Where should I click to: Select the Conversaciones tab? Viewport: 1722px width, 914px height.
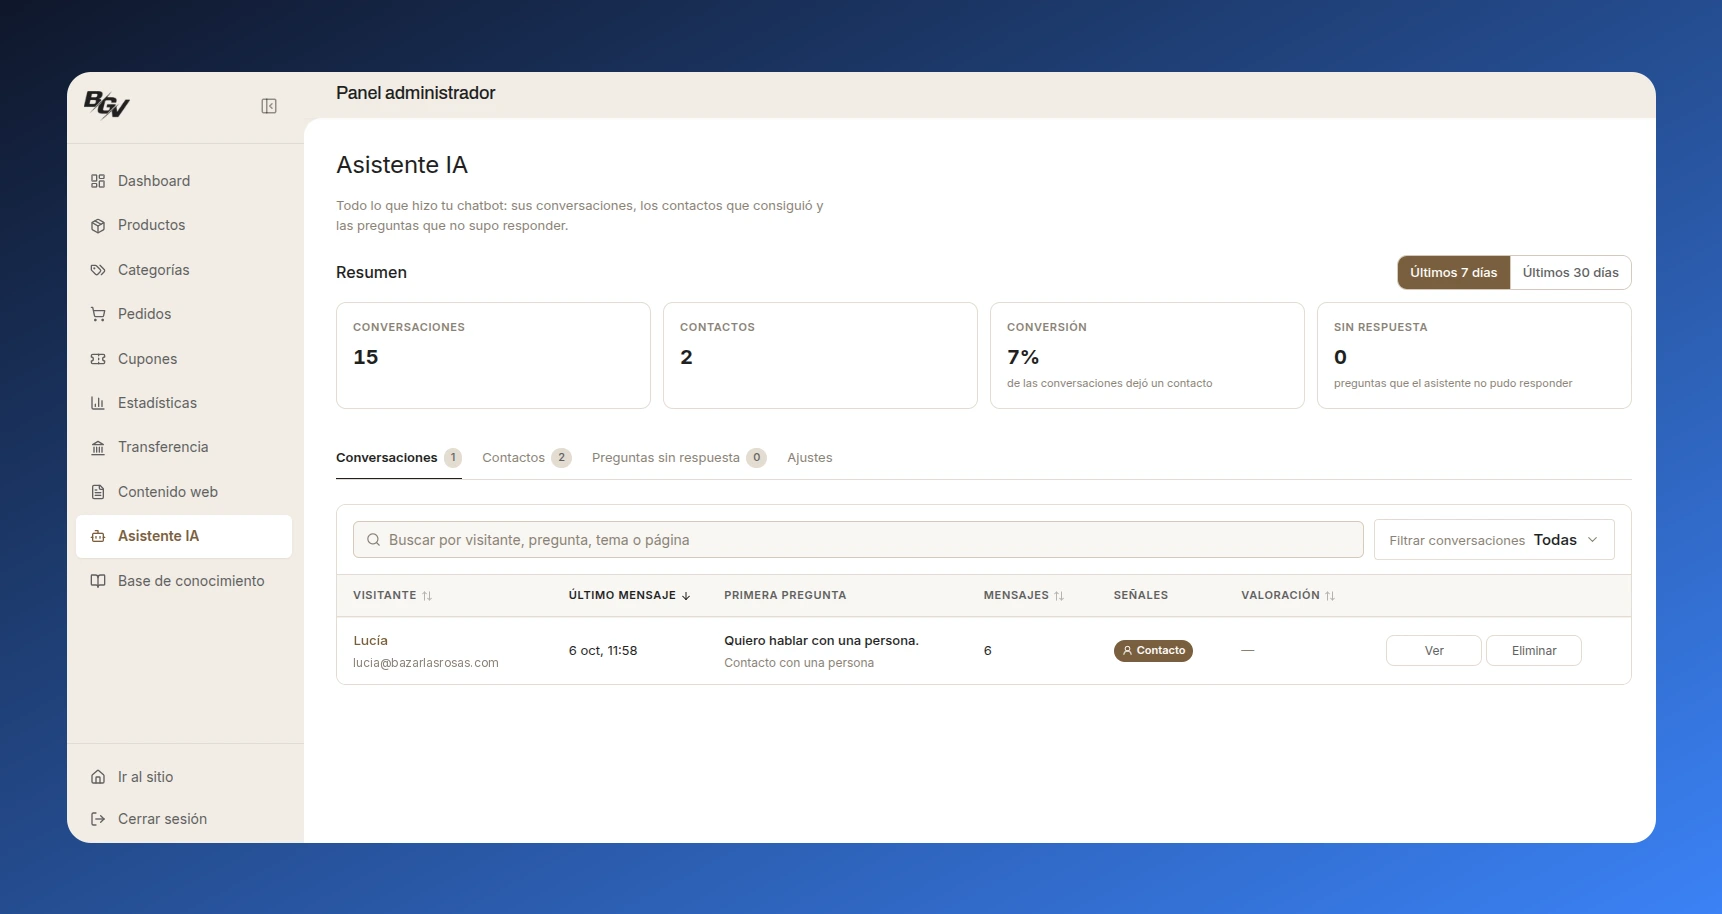[398, 458]
